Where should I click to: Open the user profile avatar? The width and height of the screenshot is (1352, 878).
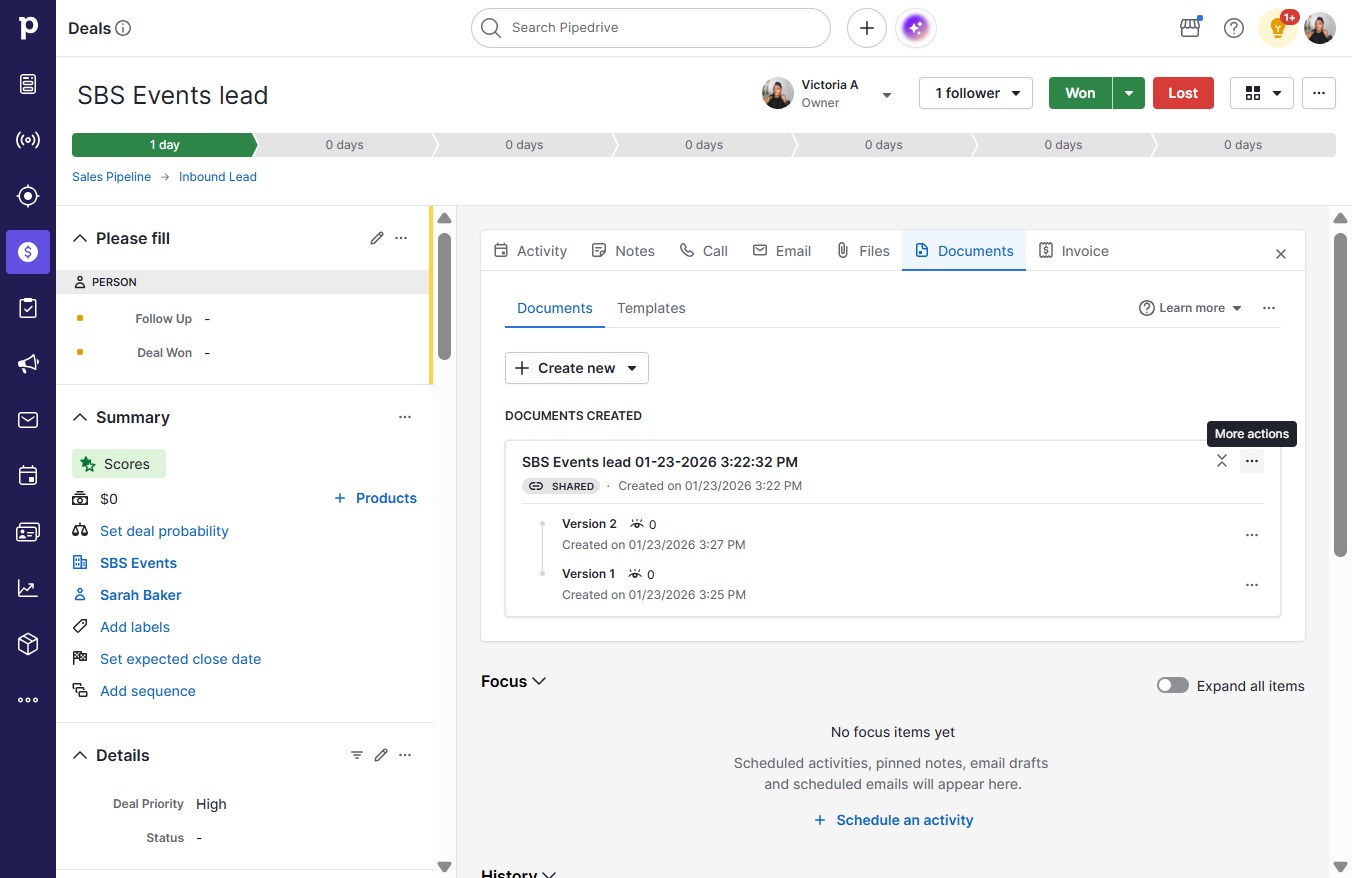click(1320, 28)
